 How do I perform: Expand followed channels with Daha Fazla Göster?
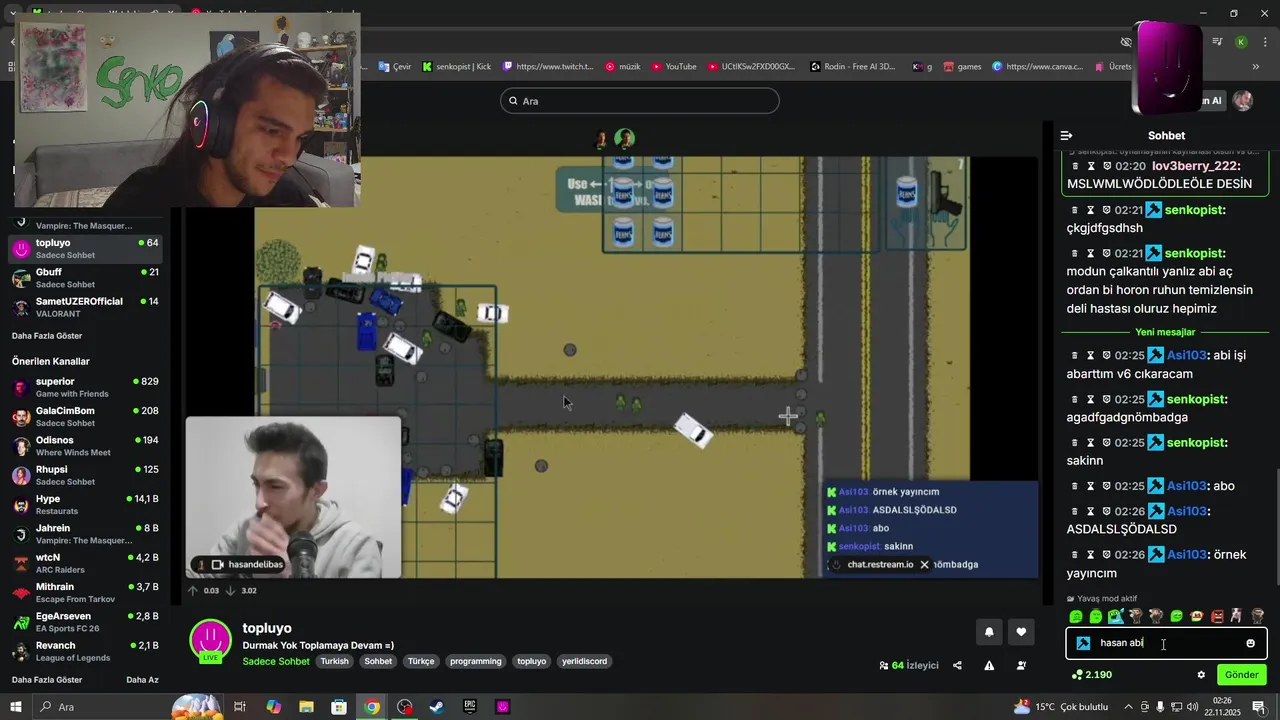[47, 336]
